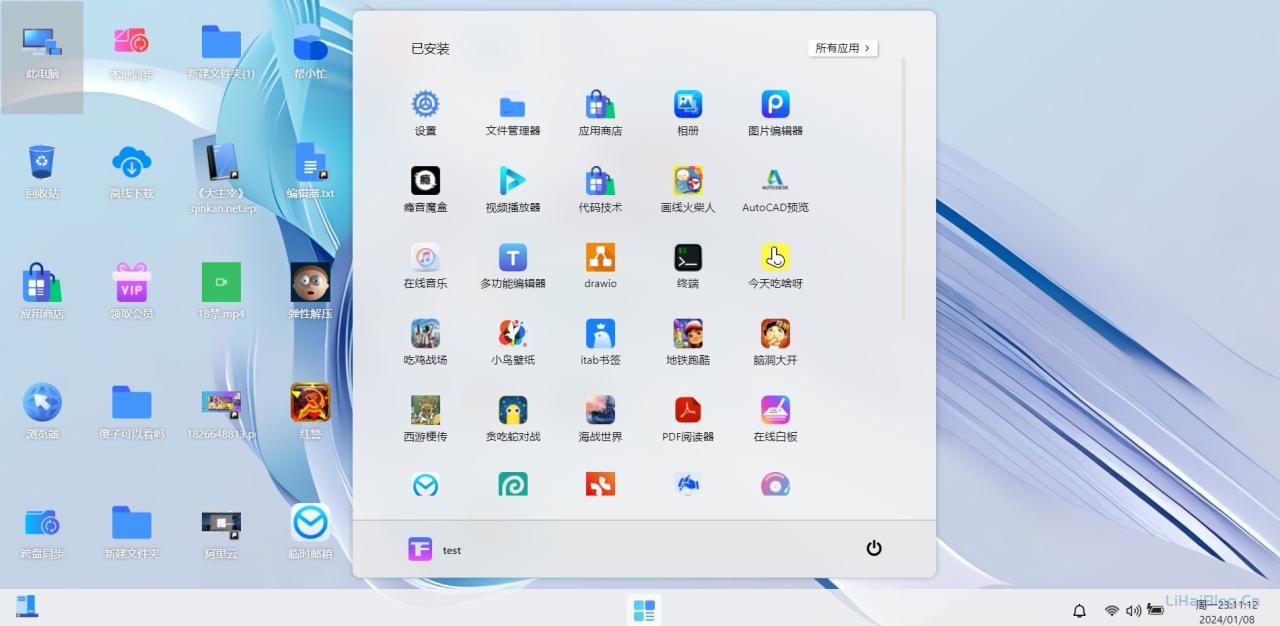
Task: Click the power button in start menu
Action: 874,548
